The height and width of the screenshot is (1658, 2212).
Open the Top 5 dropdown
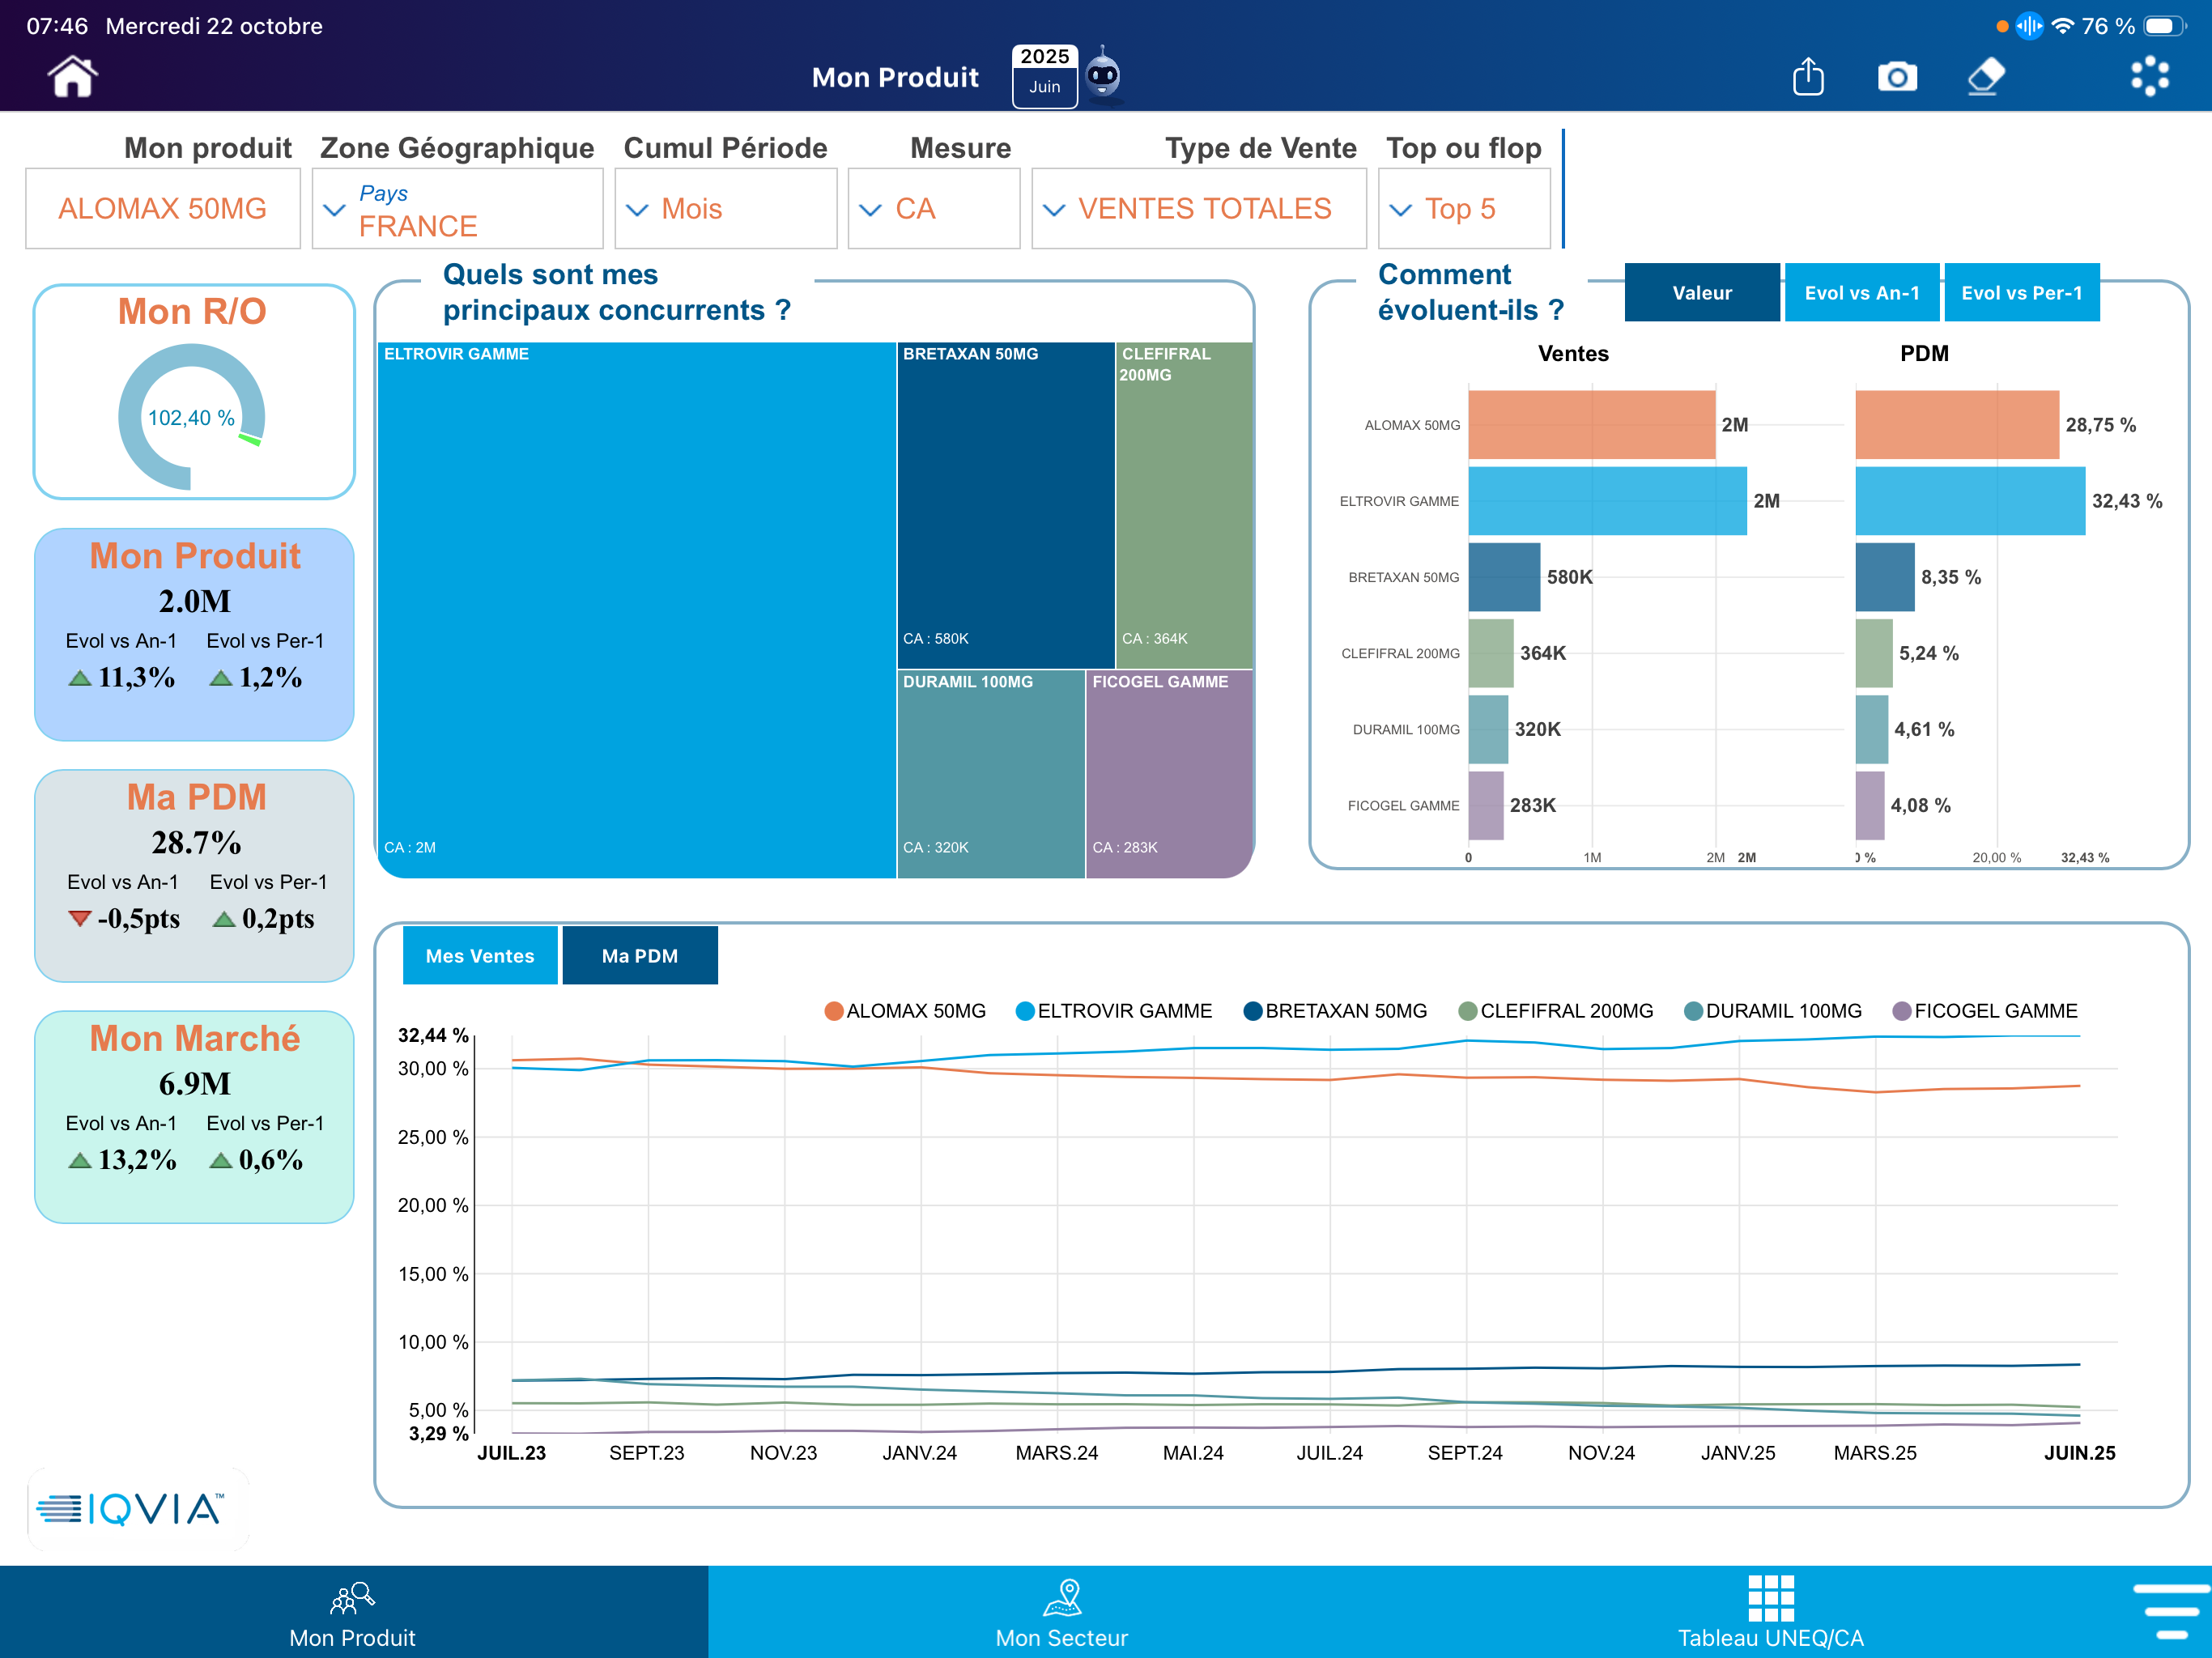pos(1464,208)
